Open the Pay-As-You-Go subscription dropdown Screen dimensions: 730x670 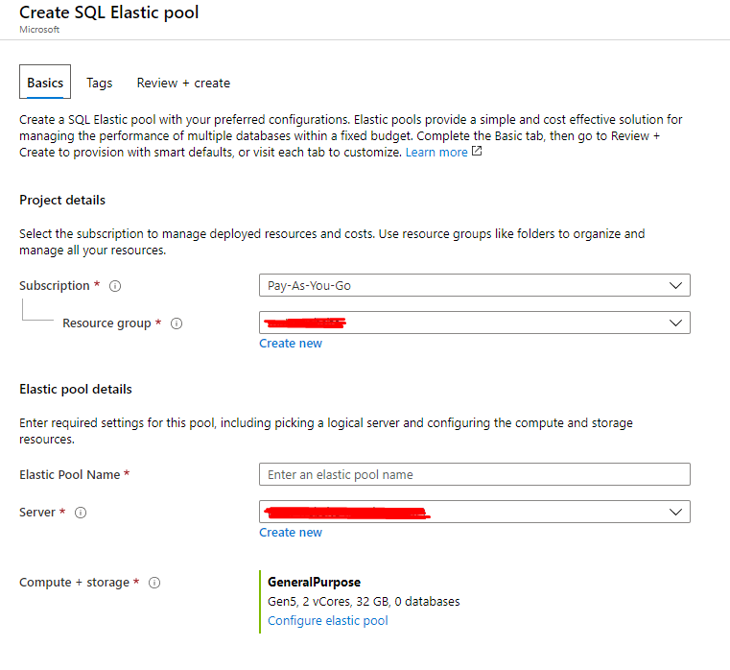[474, 286]
